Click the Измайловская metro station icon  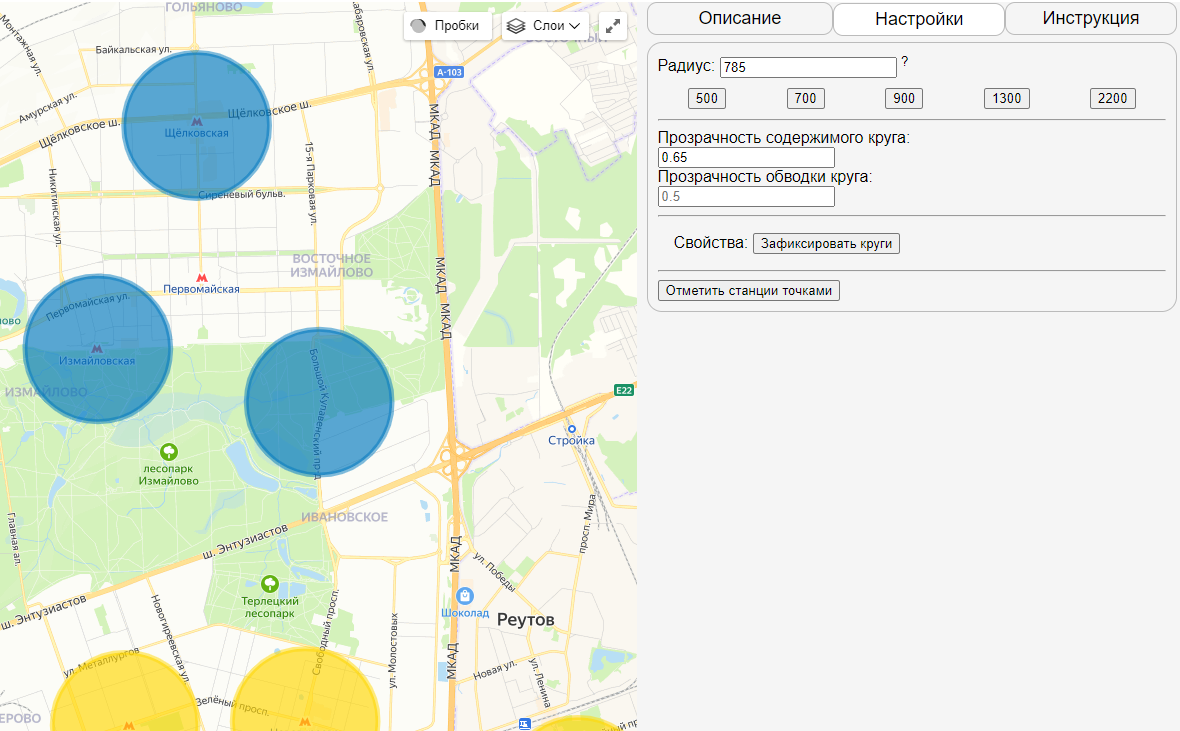tap(98, 347)
